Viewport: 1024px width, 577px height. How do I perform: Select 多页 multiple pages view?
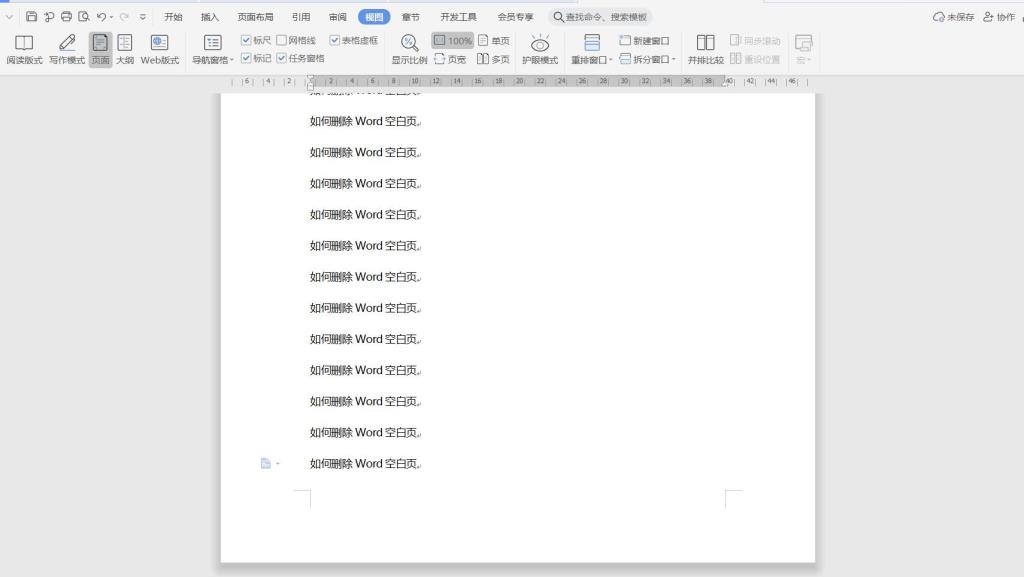coord(494,59)
